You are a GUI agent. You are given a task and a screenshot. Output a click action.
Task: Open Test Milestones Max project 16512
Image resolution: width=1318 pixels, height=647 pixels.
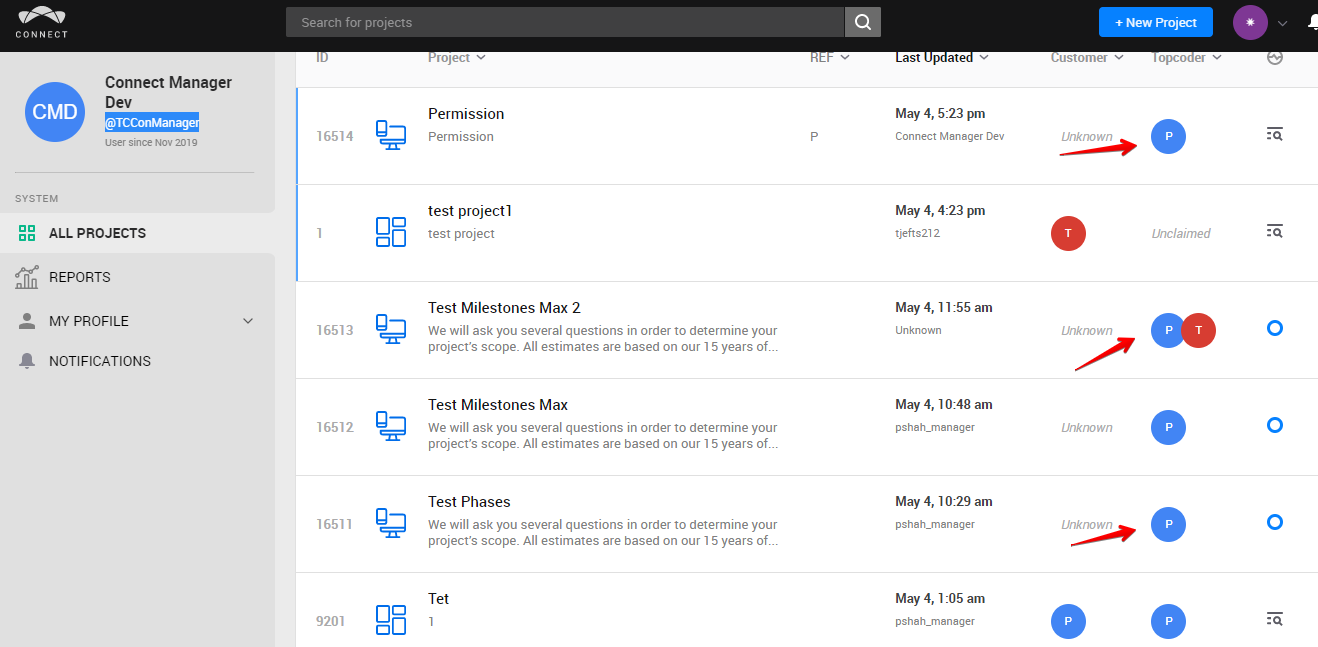pos(498,405)
